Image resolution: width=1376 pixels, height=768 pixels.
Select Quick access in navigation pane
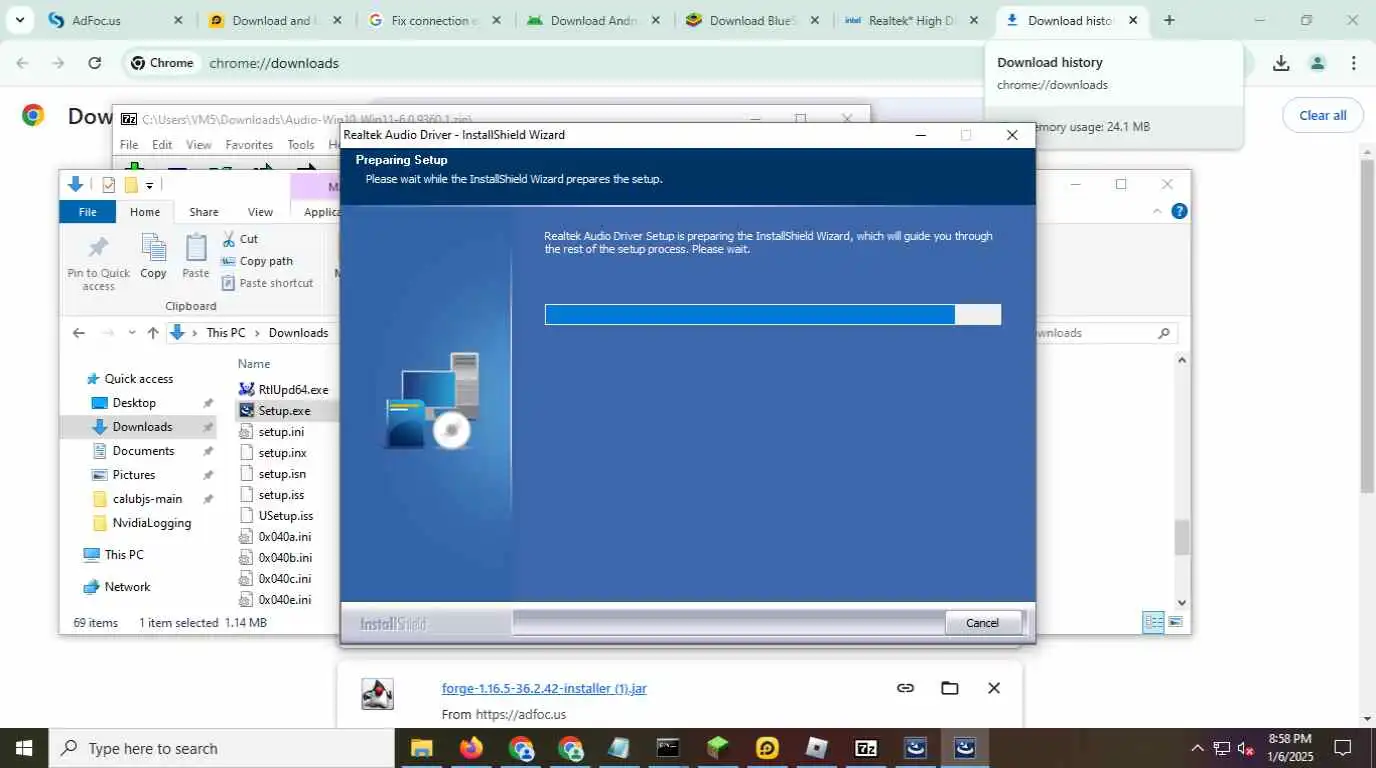tap(139, 379)
